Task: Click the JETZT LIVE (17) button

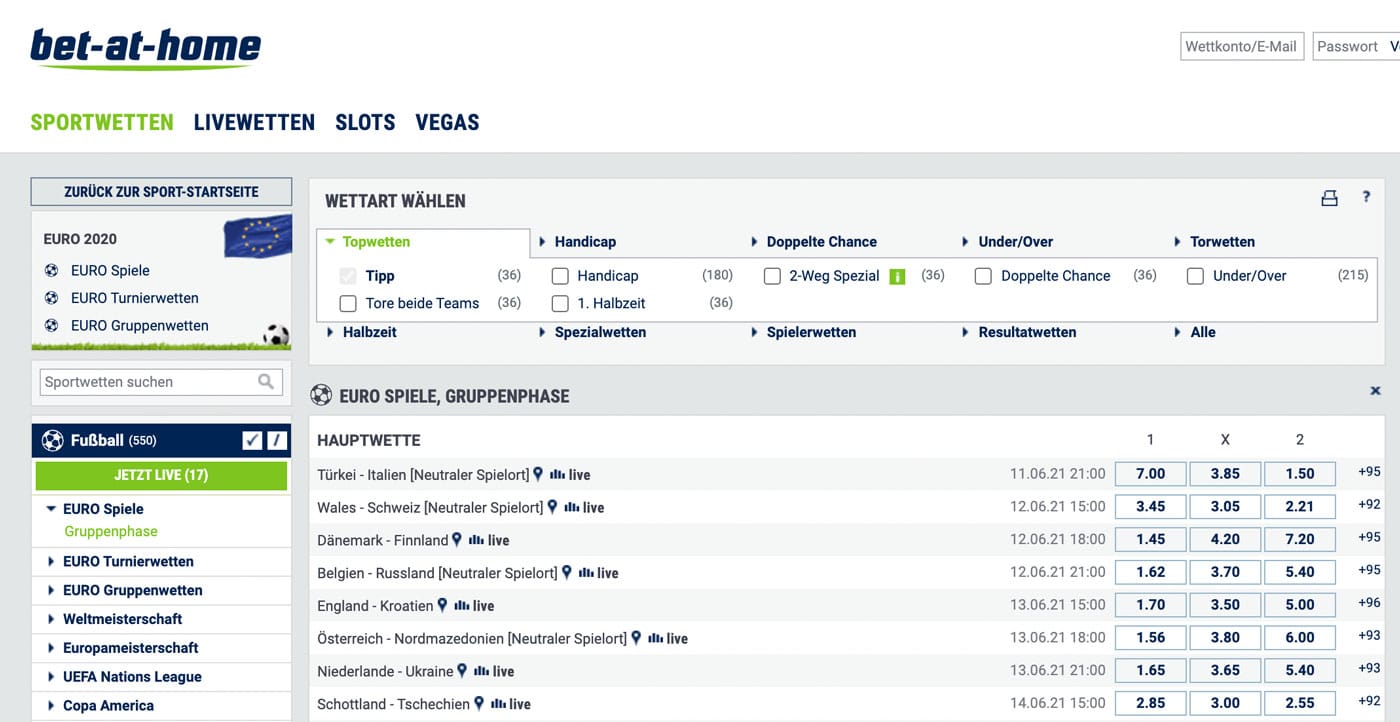Action: pos(161,475)
